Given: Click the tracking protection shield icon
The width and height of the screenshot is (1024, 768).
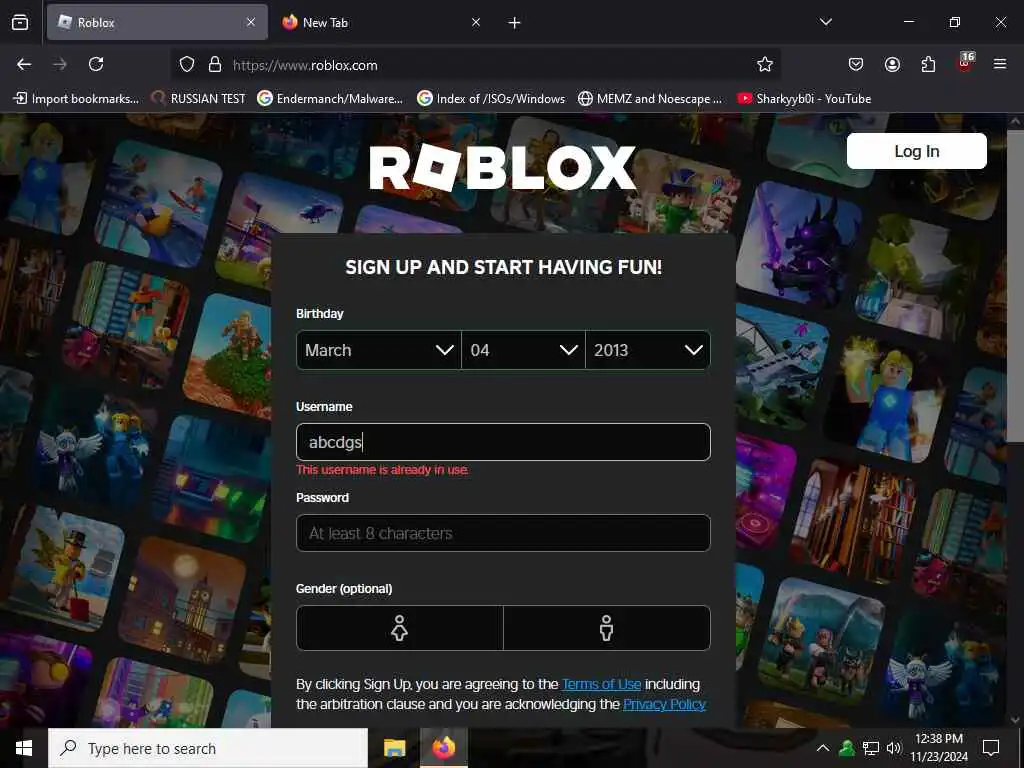Looking at the screenshot, I should pyautogui.click(x=187, y=65).
